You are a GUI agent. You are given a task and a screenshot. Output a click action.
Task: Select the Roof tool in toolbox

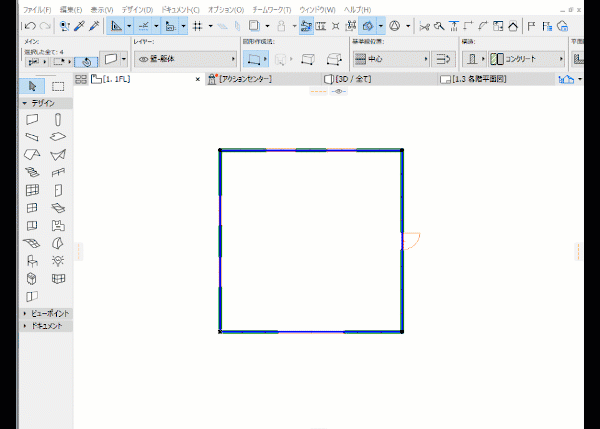point(32,155)
